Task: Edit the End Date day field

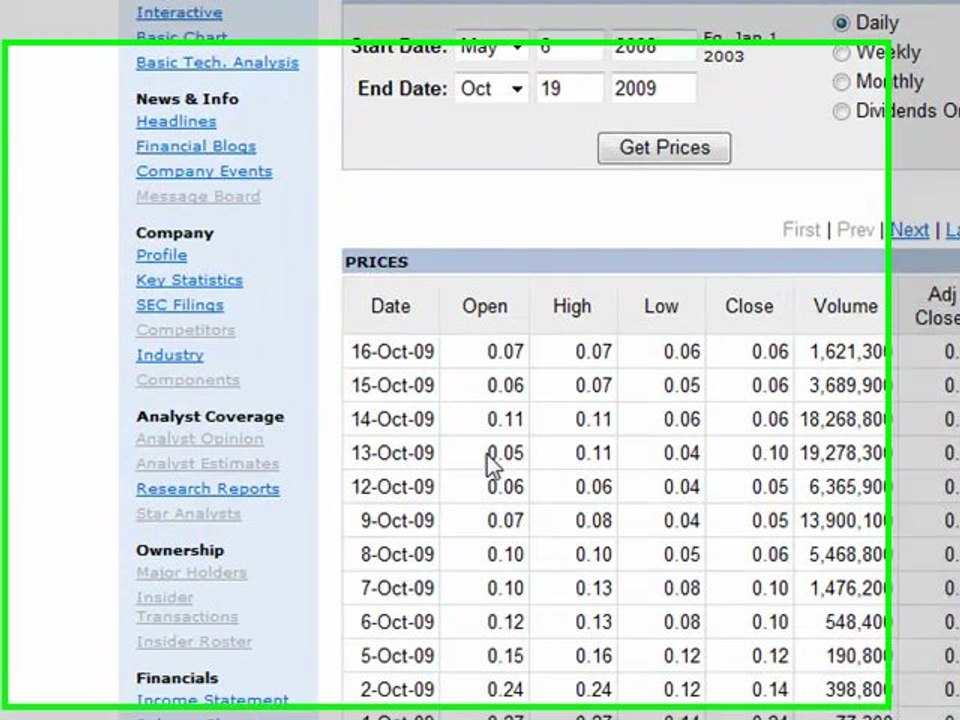Action: point(570,88)
